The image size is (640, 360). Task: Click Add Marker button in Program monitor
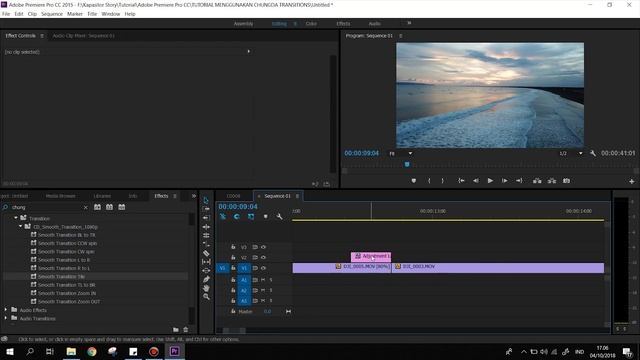(x=413, y=181)
